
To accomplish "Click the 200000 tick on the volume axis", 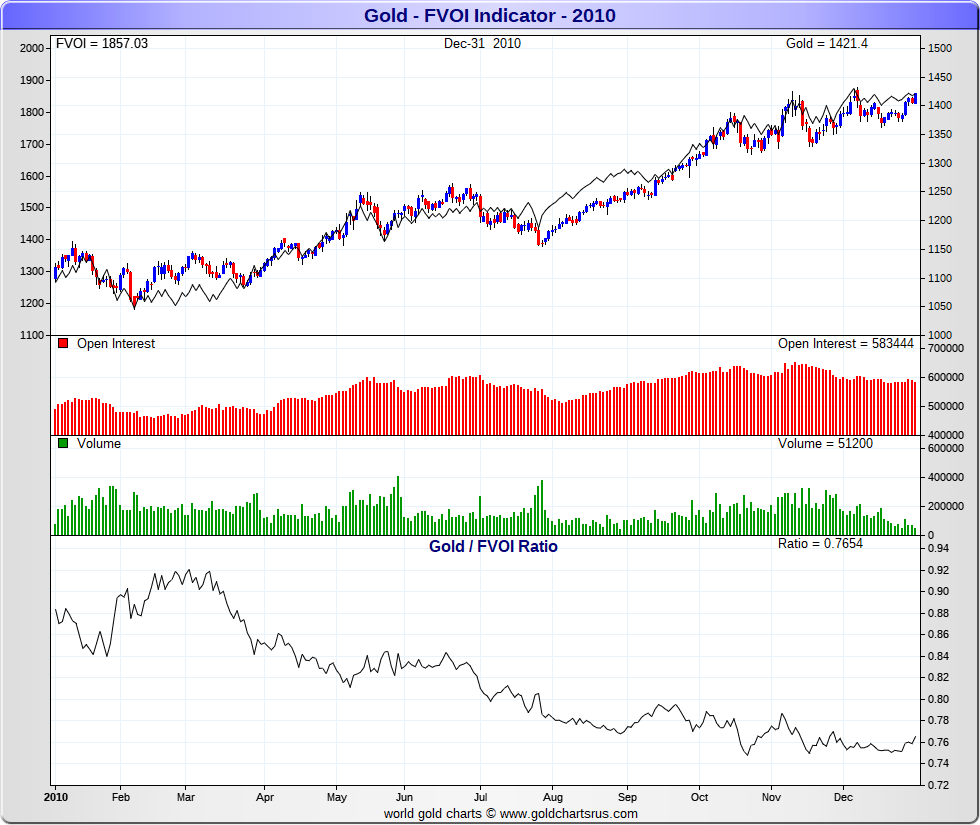I will coord(946,506).
